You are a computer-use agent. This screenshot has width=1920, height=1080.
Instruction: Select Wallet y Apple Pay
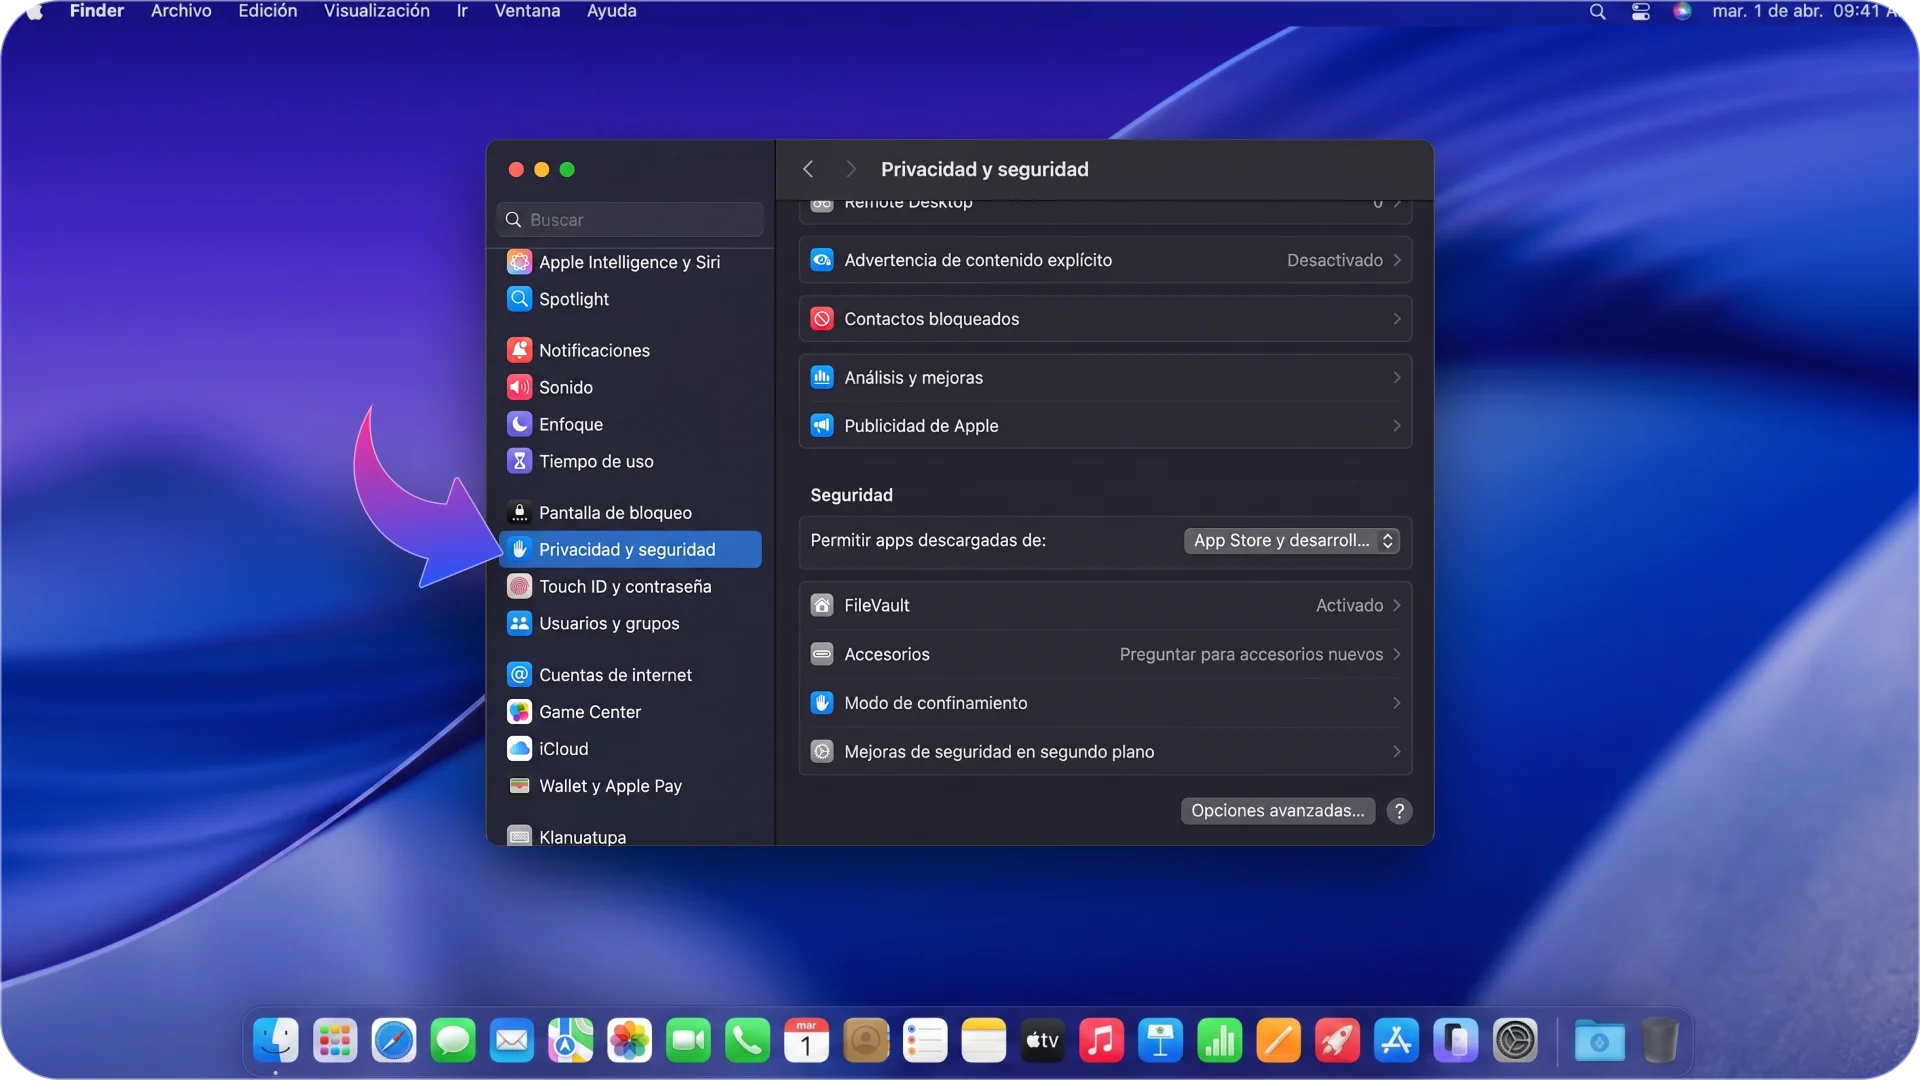coord(630,786)
